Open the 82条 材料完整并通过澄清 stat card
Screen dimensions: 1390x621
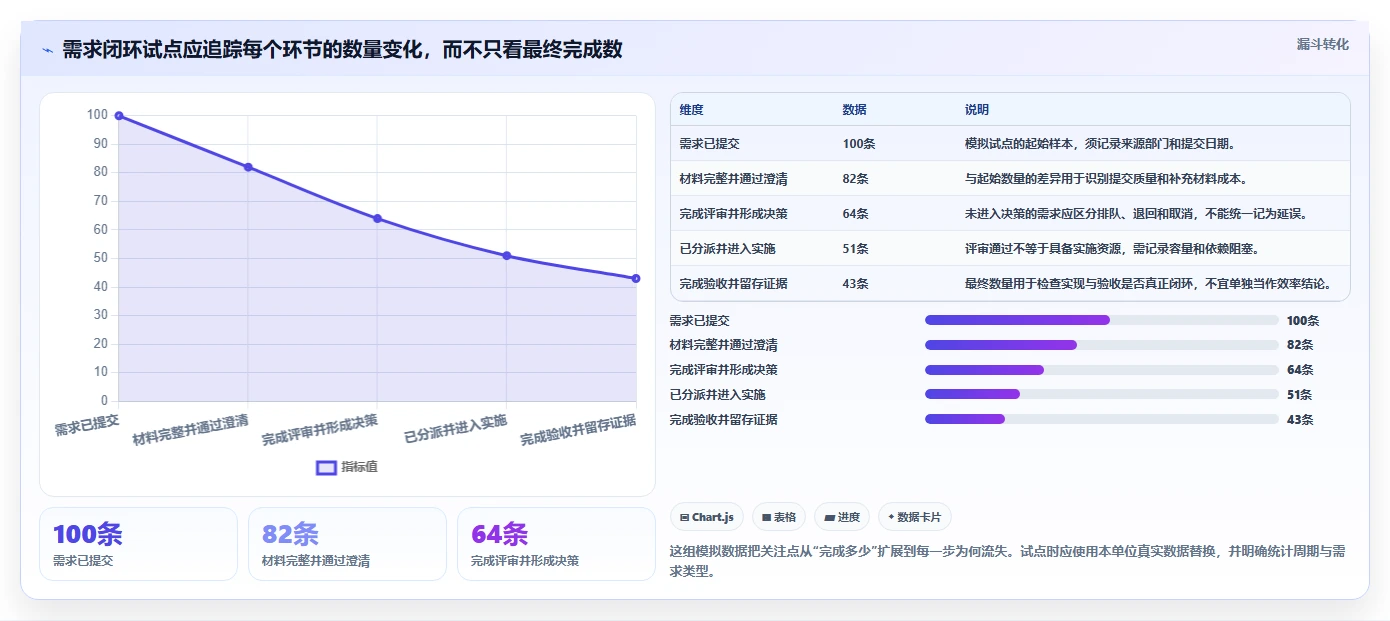[347, 544]
